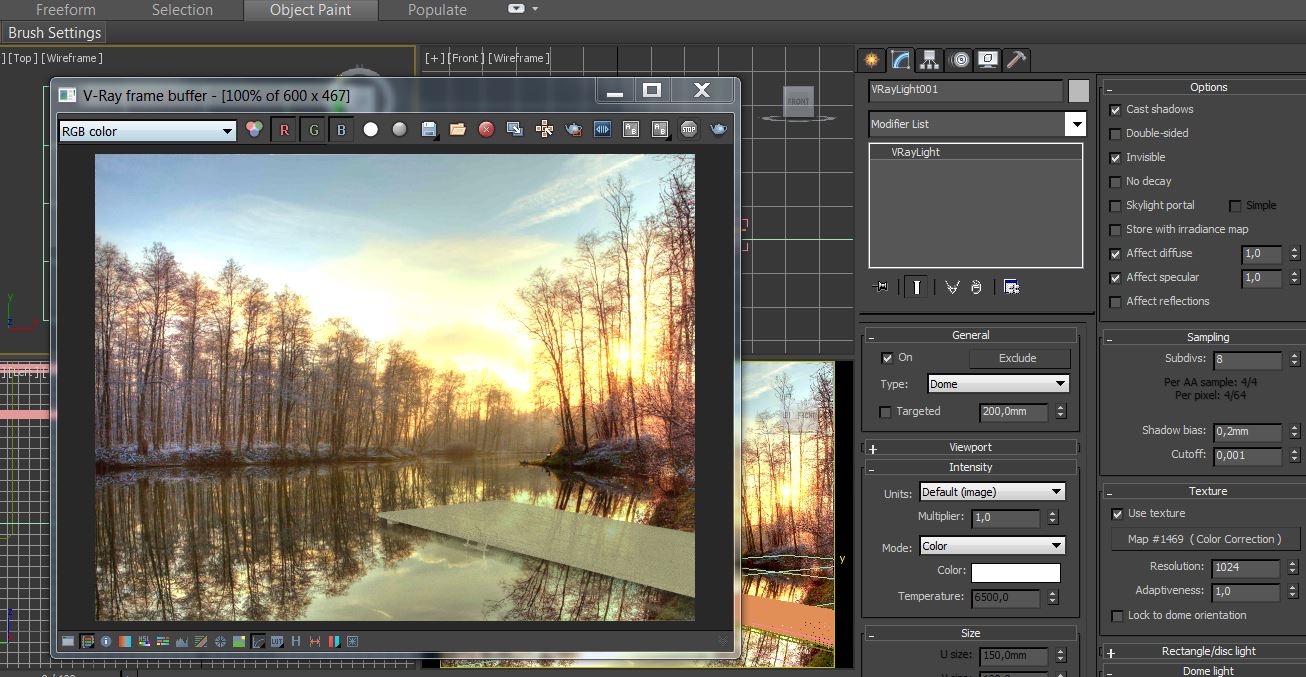Click the white light Color swatch
Image resolution: width=1306 pixels, height=677 pixels.
tap(1015, 572)
